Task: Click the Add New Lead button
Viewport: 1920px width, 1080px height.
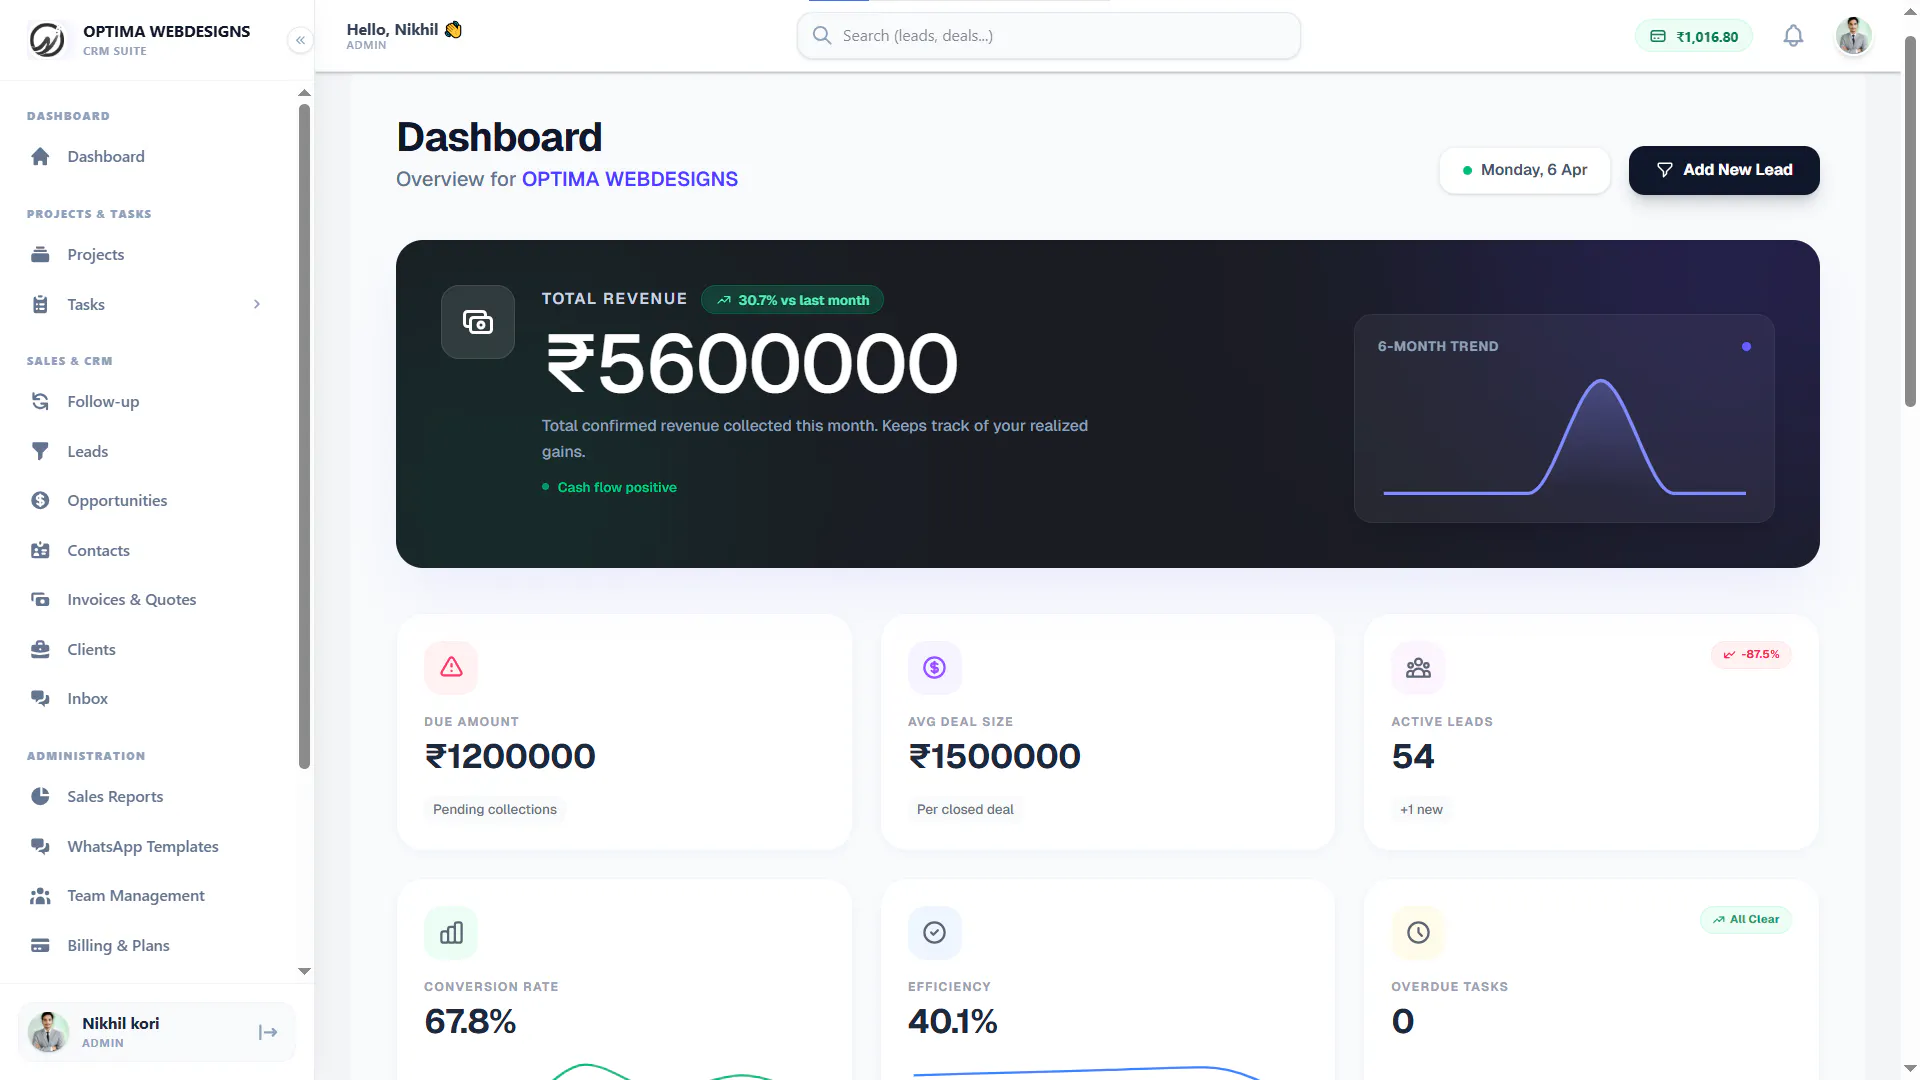Action: 1724,171
